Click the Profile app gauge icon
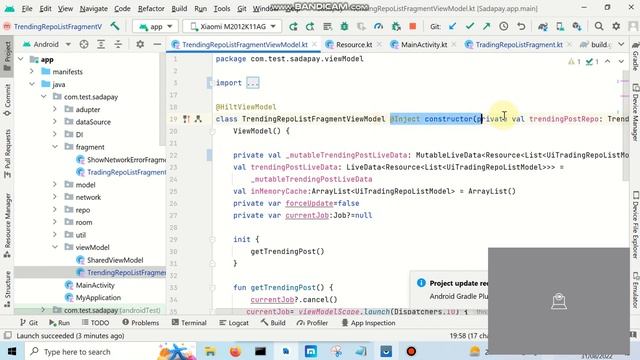This screenshot has height=360, width=640. (x=378, y=27)
